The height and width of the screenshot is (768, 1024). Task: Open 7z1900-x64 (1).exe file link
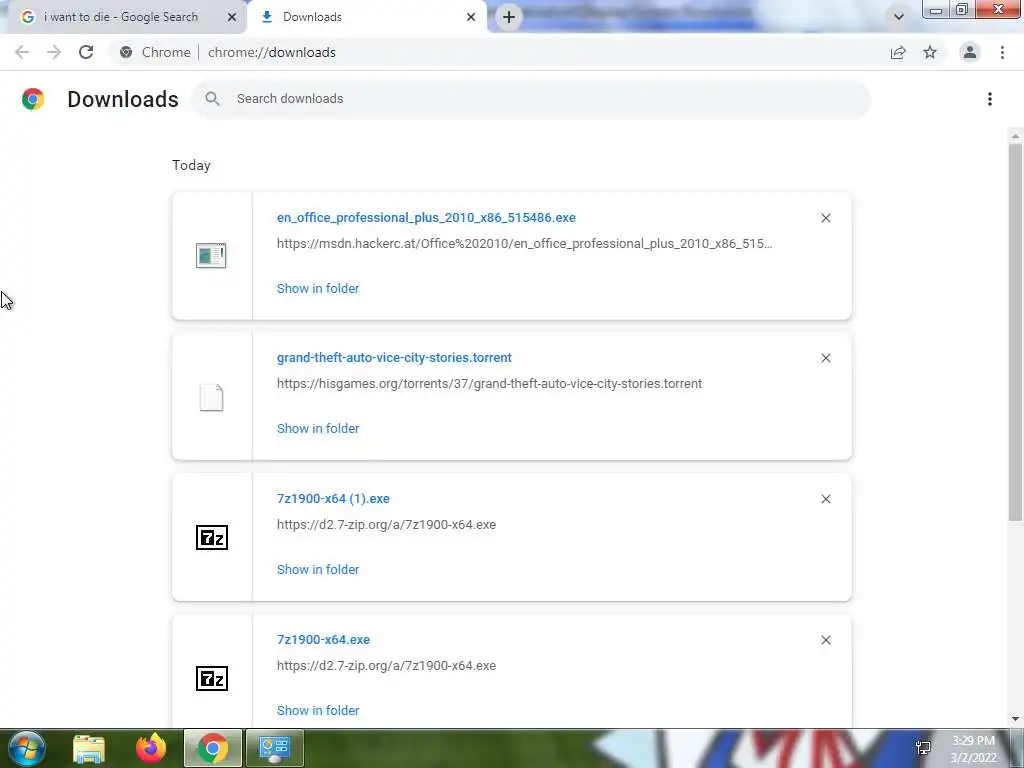[333, 498]
